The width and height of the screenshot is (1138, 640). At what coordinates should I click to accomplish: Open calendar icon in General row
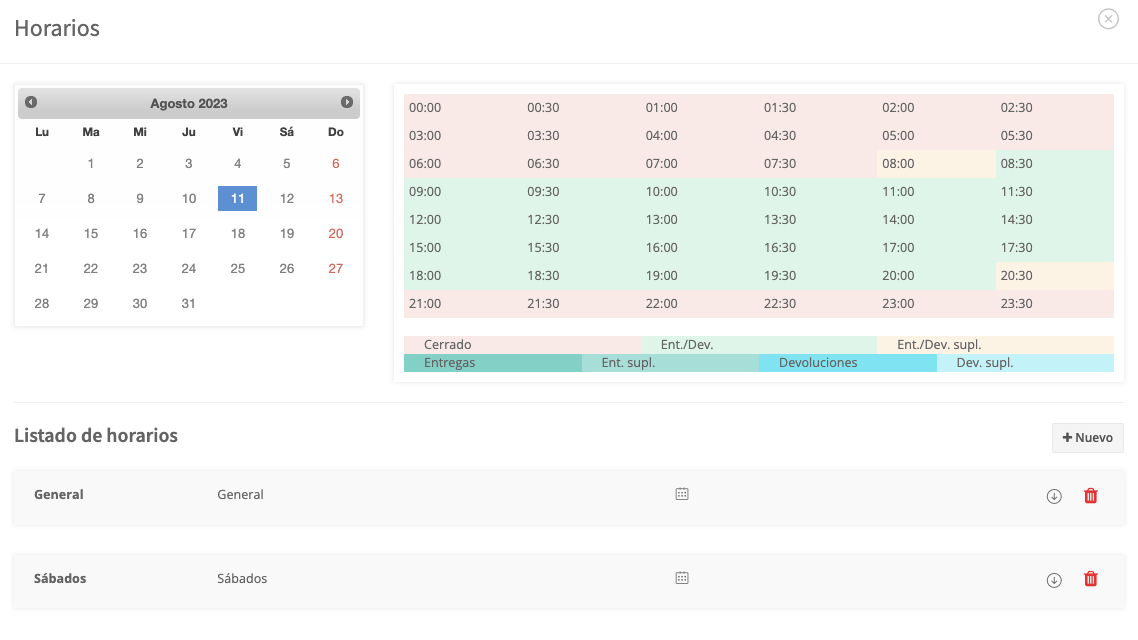point(681,494)
